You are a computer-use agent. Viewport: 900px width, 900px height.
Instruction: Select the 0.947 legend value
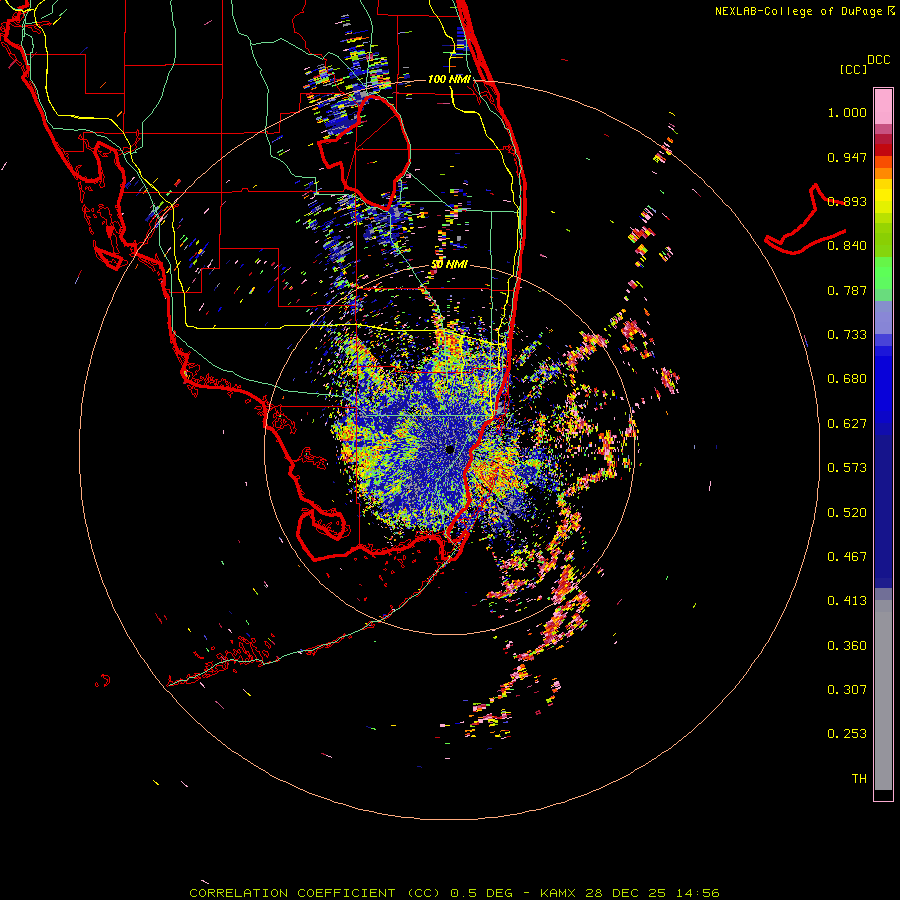pyautogui.click(x=847, y=157)
